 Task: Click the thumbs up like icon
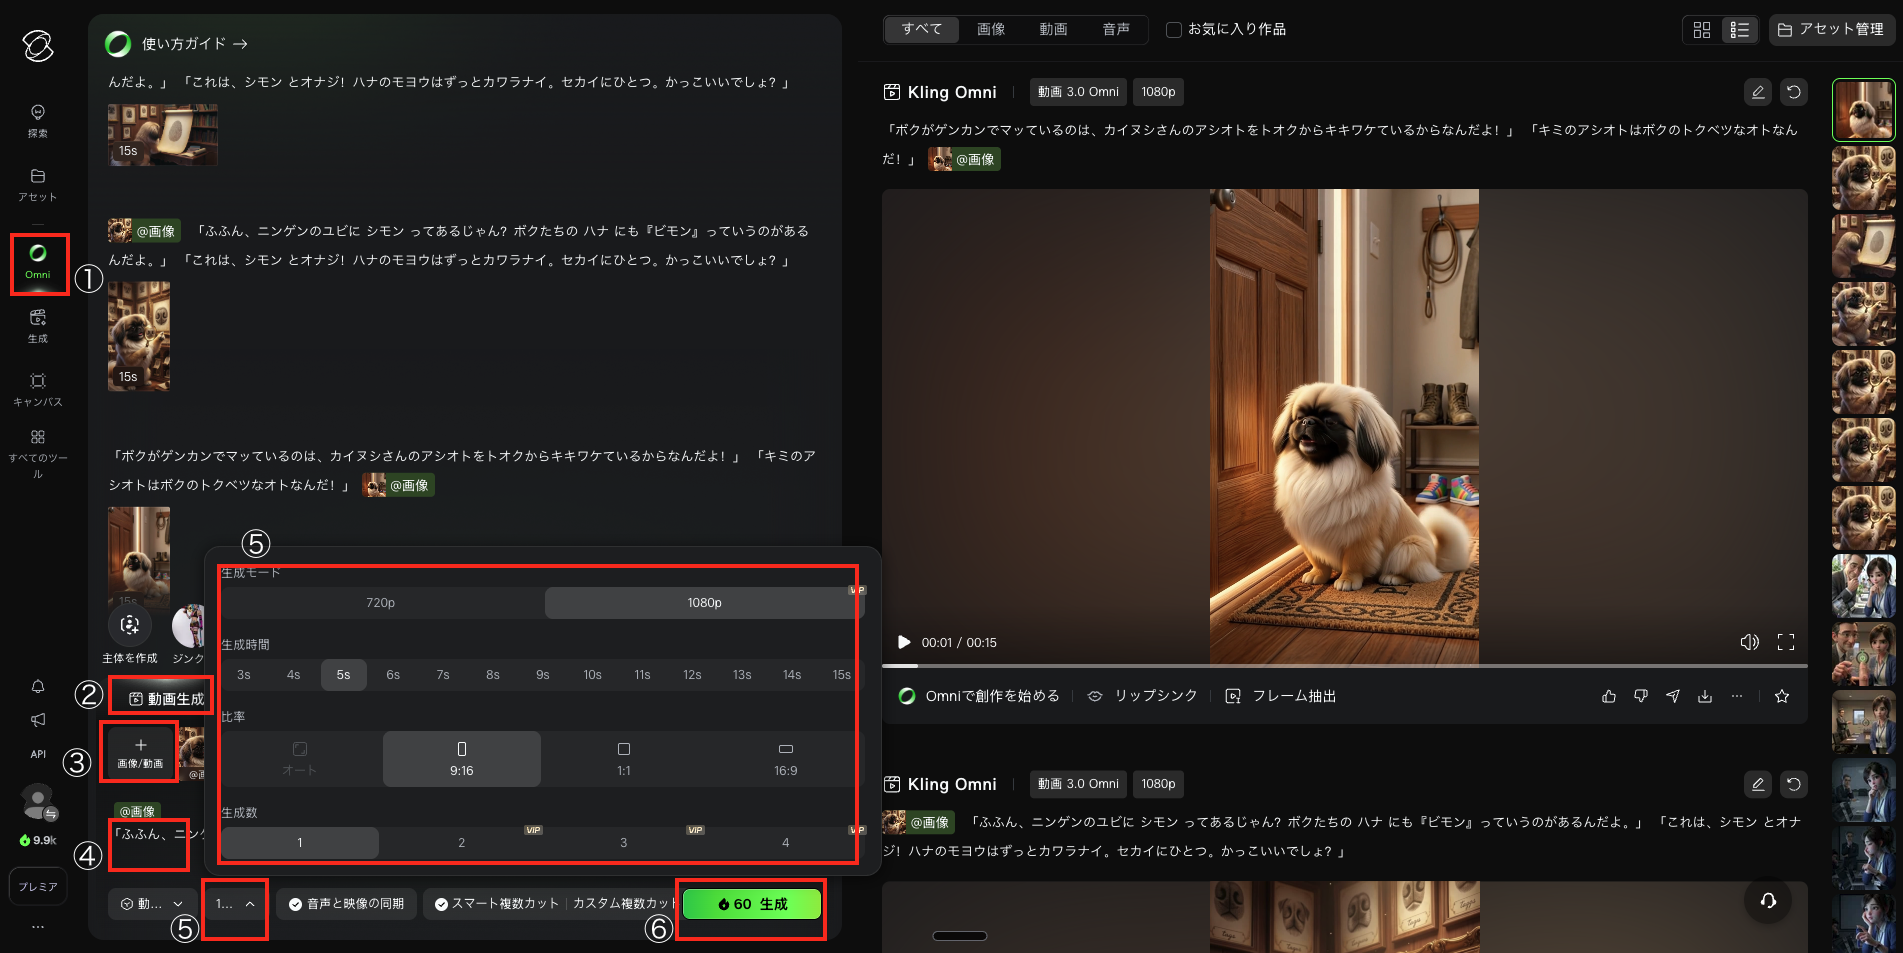[x=1608, y=697]
